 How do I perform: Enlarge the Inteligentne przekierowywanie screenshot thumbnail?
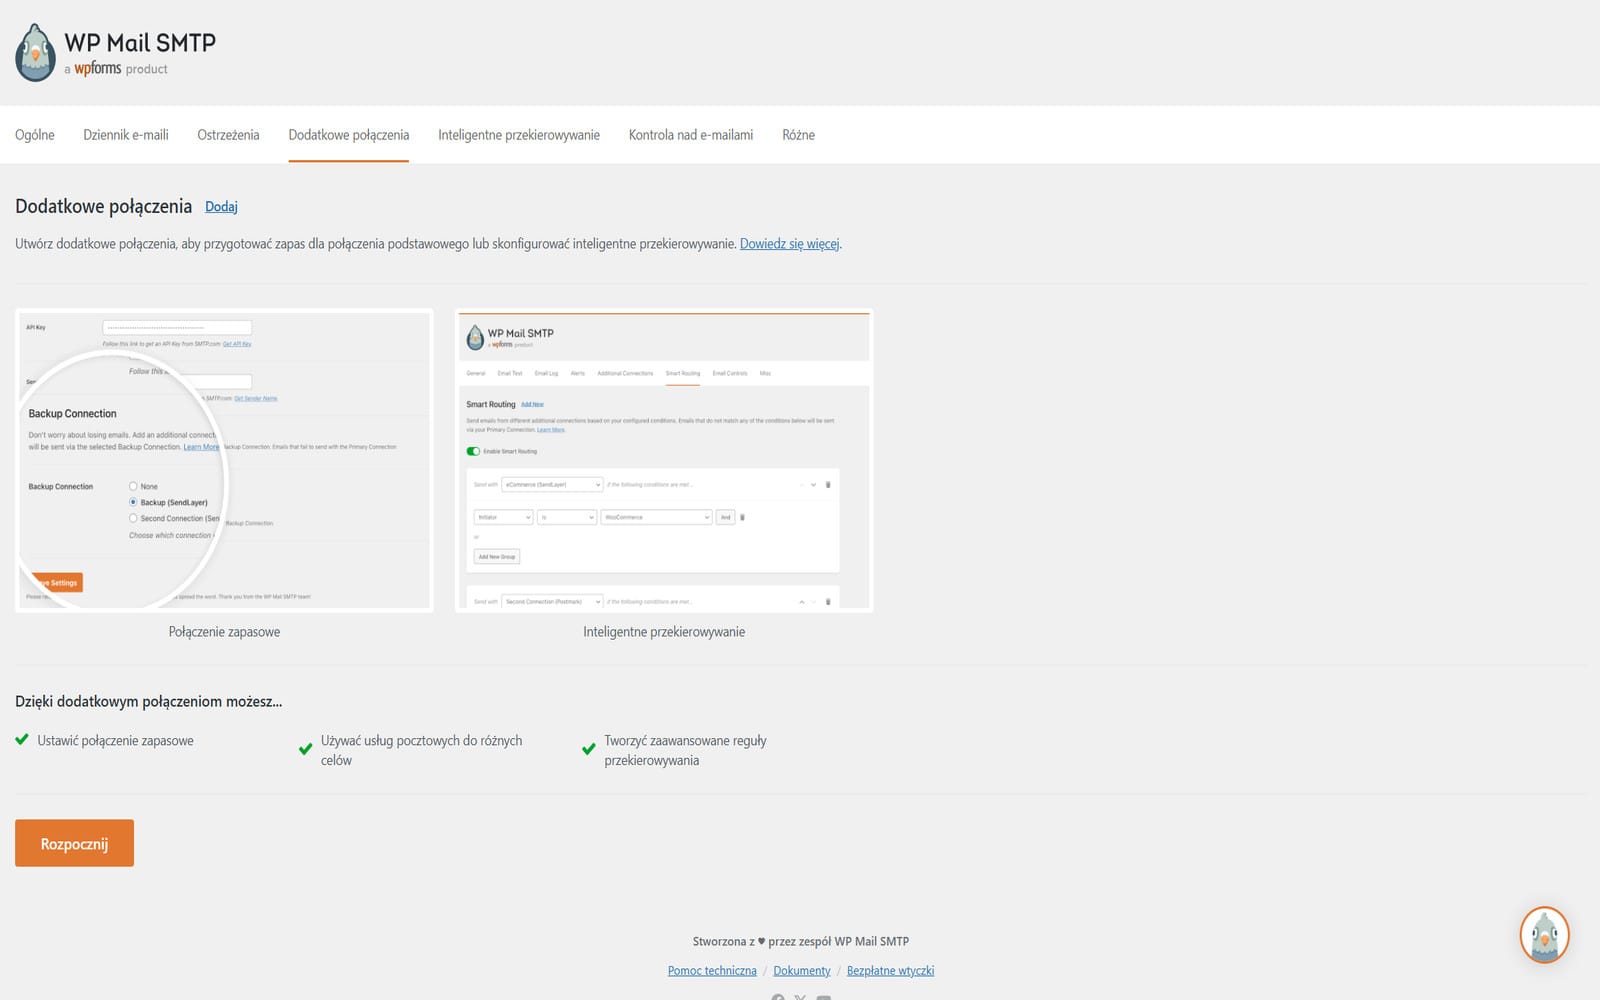pyautogui.click(x=664, y=460)
